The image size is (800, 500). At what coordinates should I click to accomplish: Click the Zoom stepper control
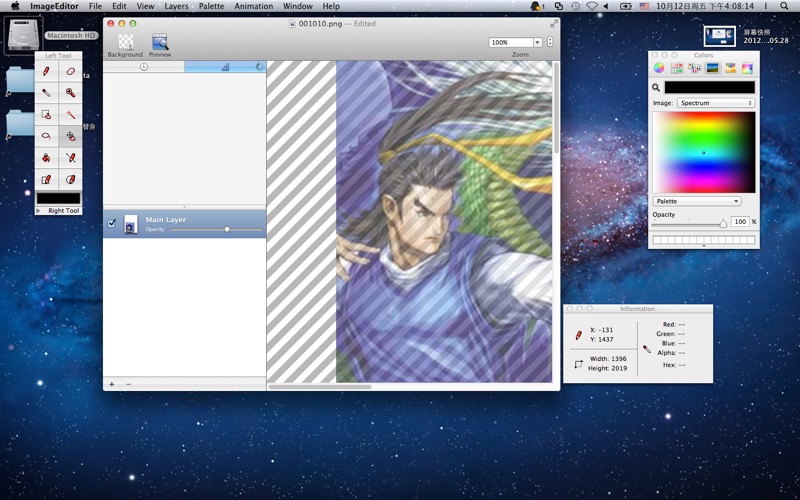550,42
